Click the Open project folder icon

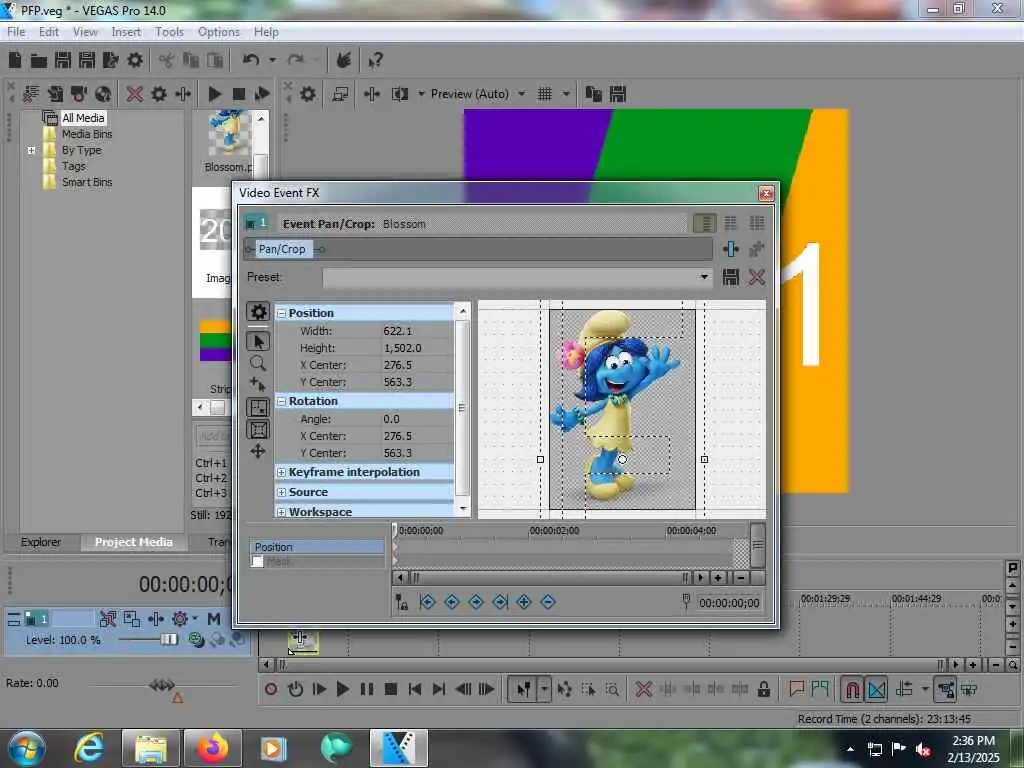click(x=39, y=61)
